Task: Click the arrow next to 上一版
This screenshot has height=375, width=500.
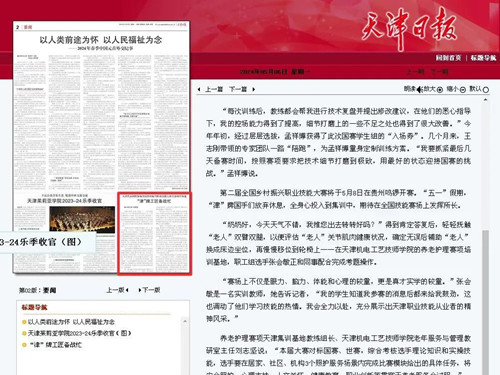Action: 127,290
